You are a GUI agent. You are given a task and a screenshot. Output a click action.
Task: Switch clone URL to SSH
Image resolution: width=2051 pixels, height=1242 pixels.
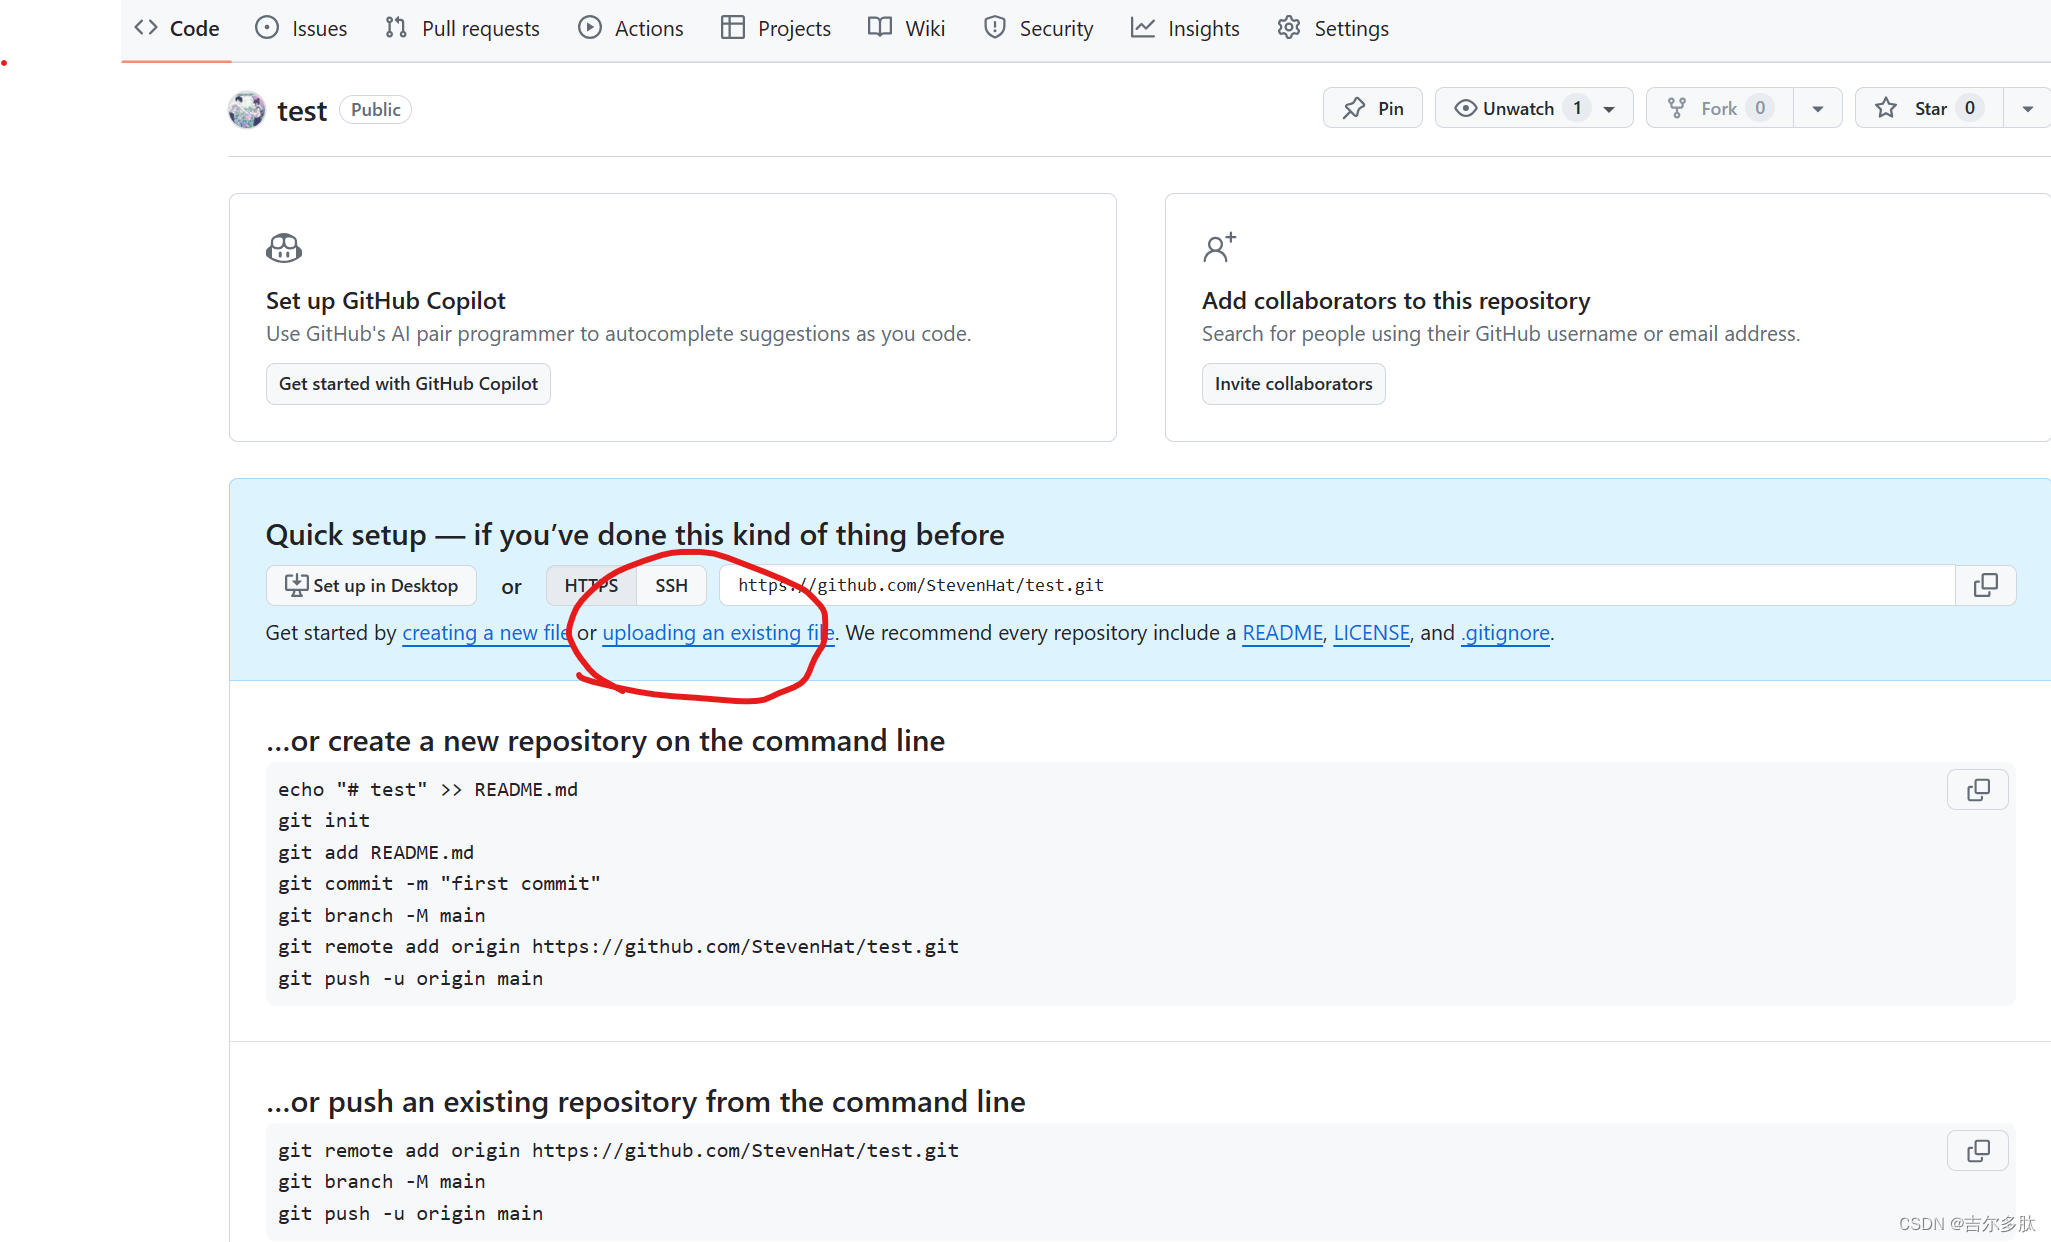(x=671, y=586)
